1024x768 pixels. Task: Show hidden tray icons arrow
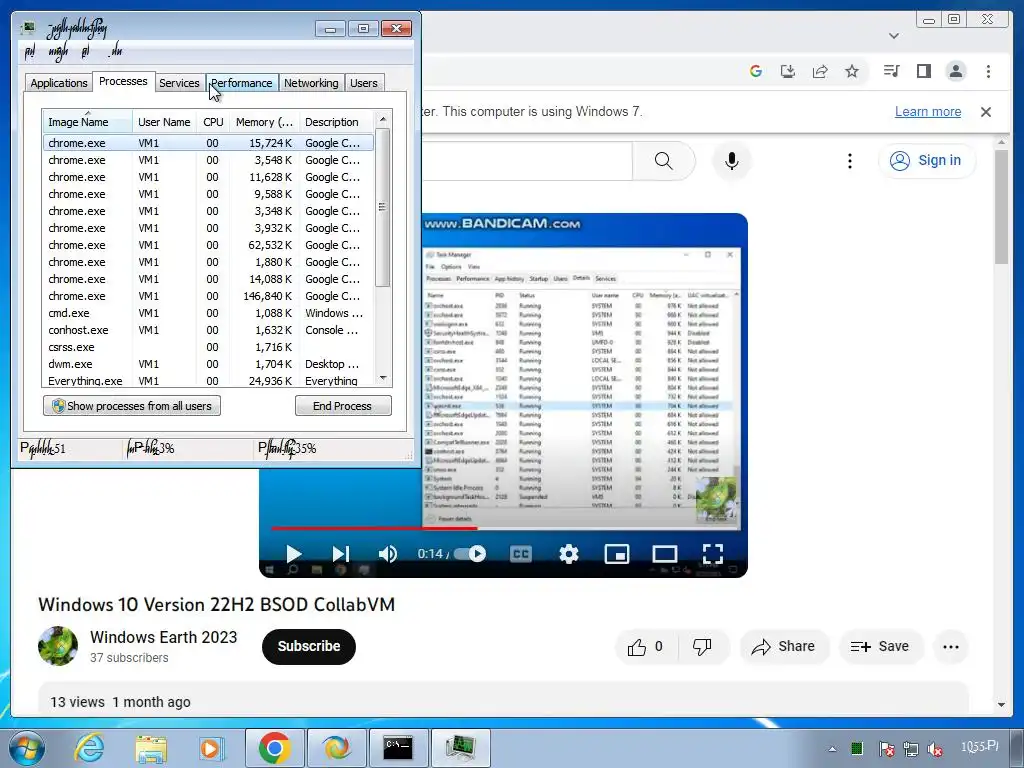click(832, 749)
